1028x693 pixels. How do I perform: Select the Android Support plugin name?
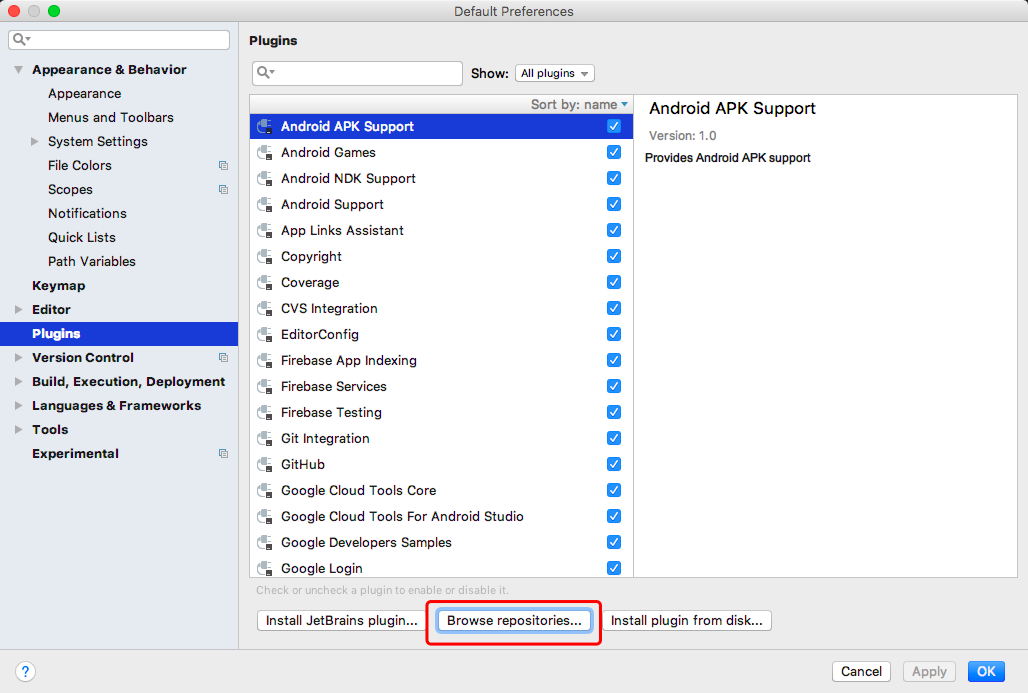pos(332,205)
